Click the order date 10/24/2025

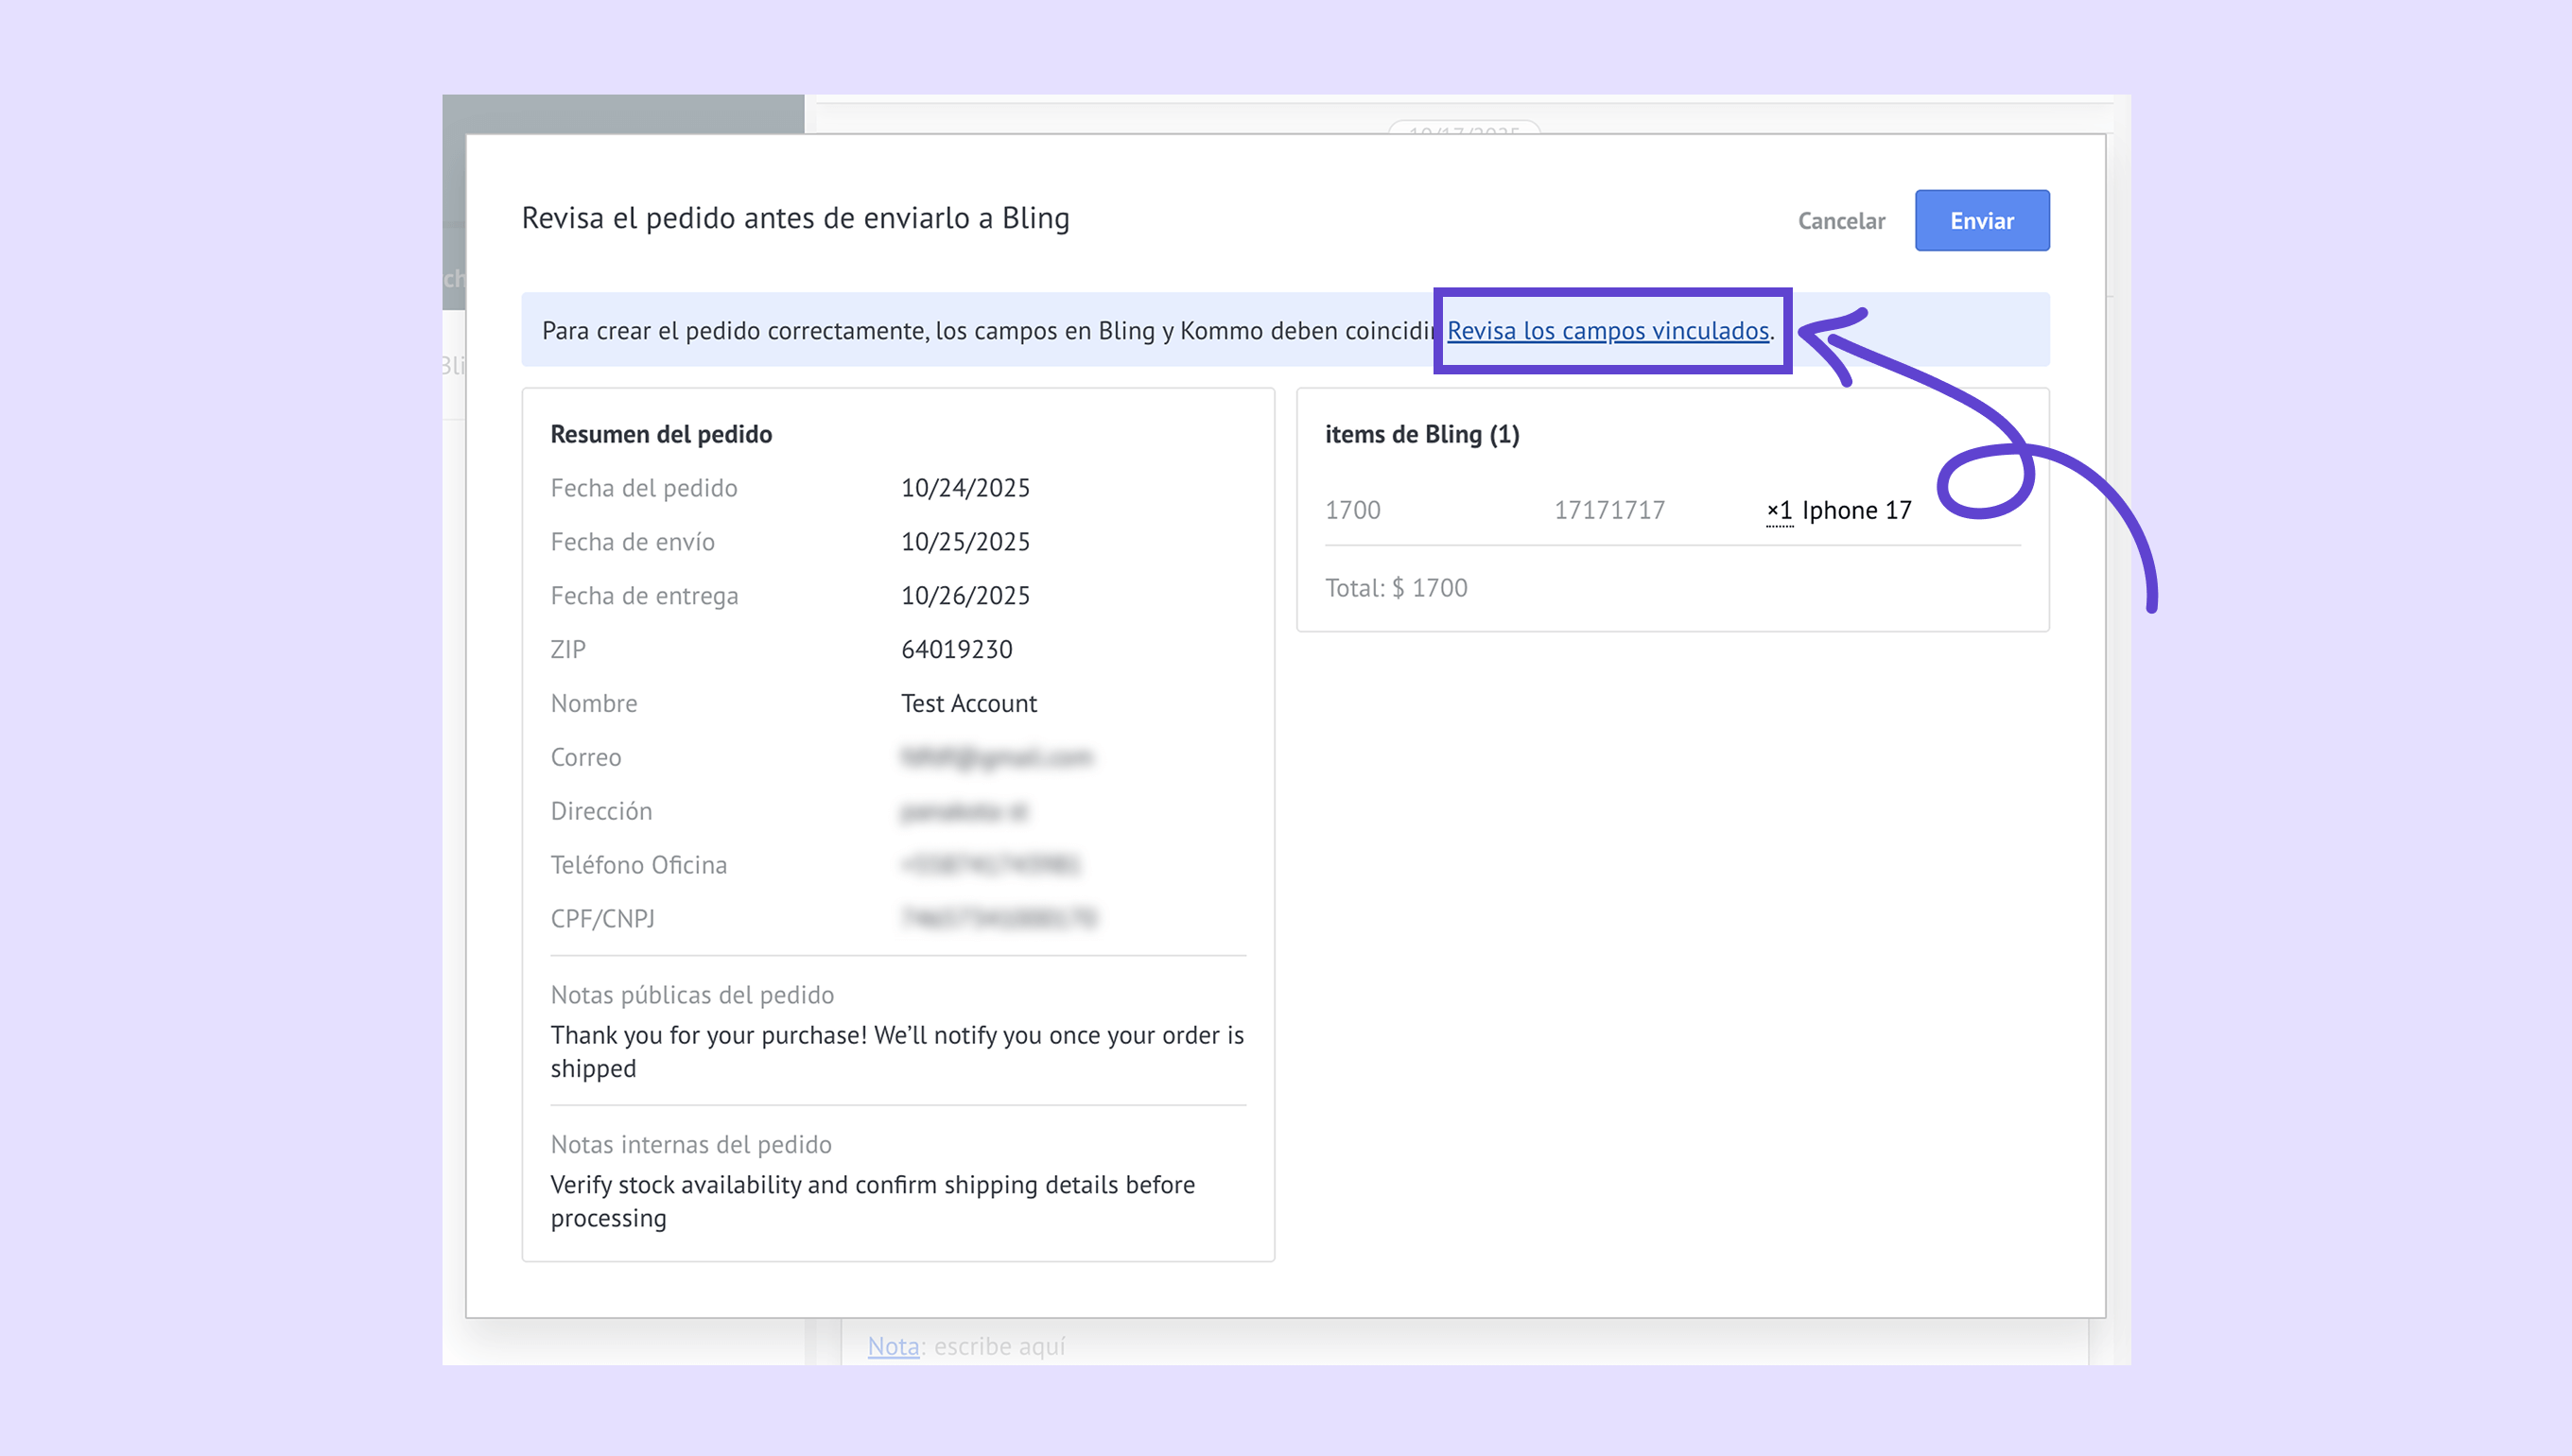pos(965,488)
